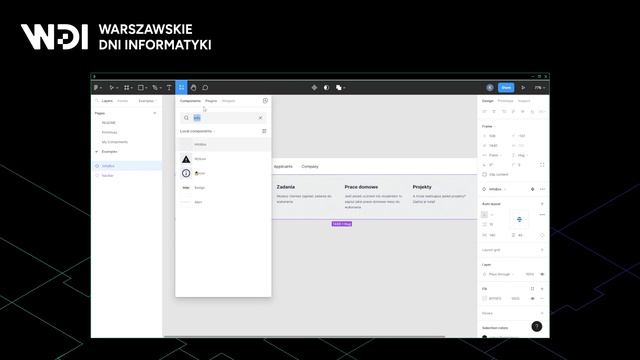Screen dimensions: 640x360
Task: Toggle the Resources tool in toolbar
Action: (x=181, y=88)
